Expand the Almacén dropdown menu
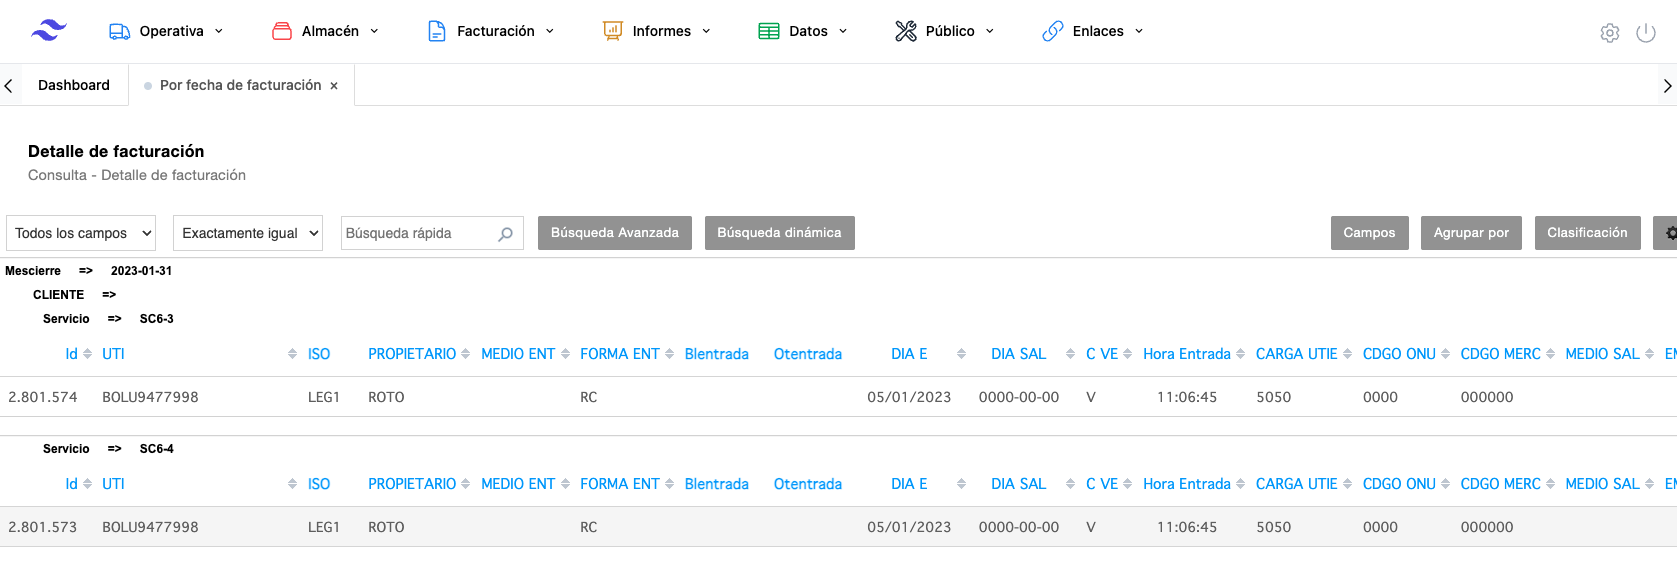The image size is (1677, 563). 326,31
